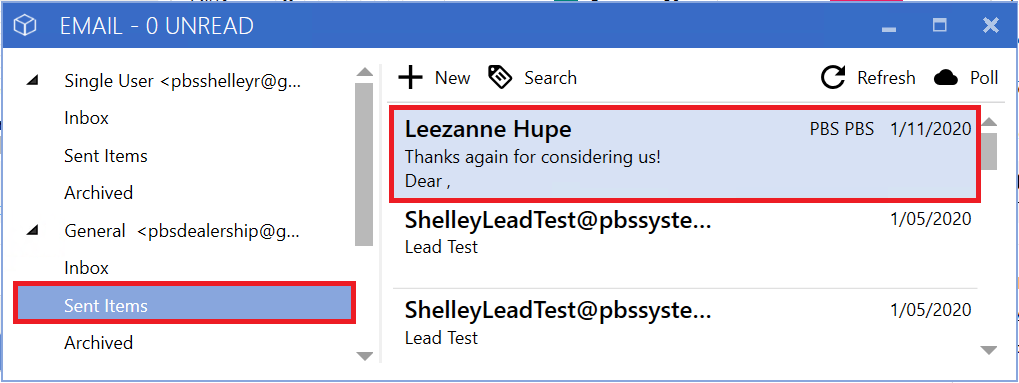This screenshot has height=383, width=1019.
Task: Collapse the Single User account tree
Action: coord(32,81)
